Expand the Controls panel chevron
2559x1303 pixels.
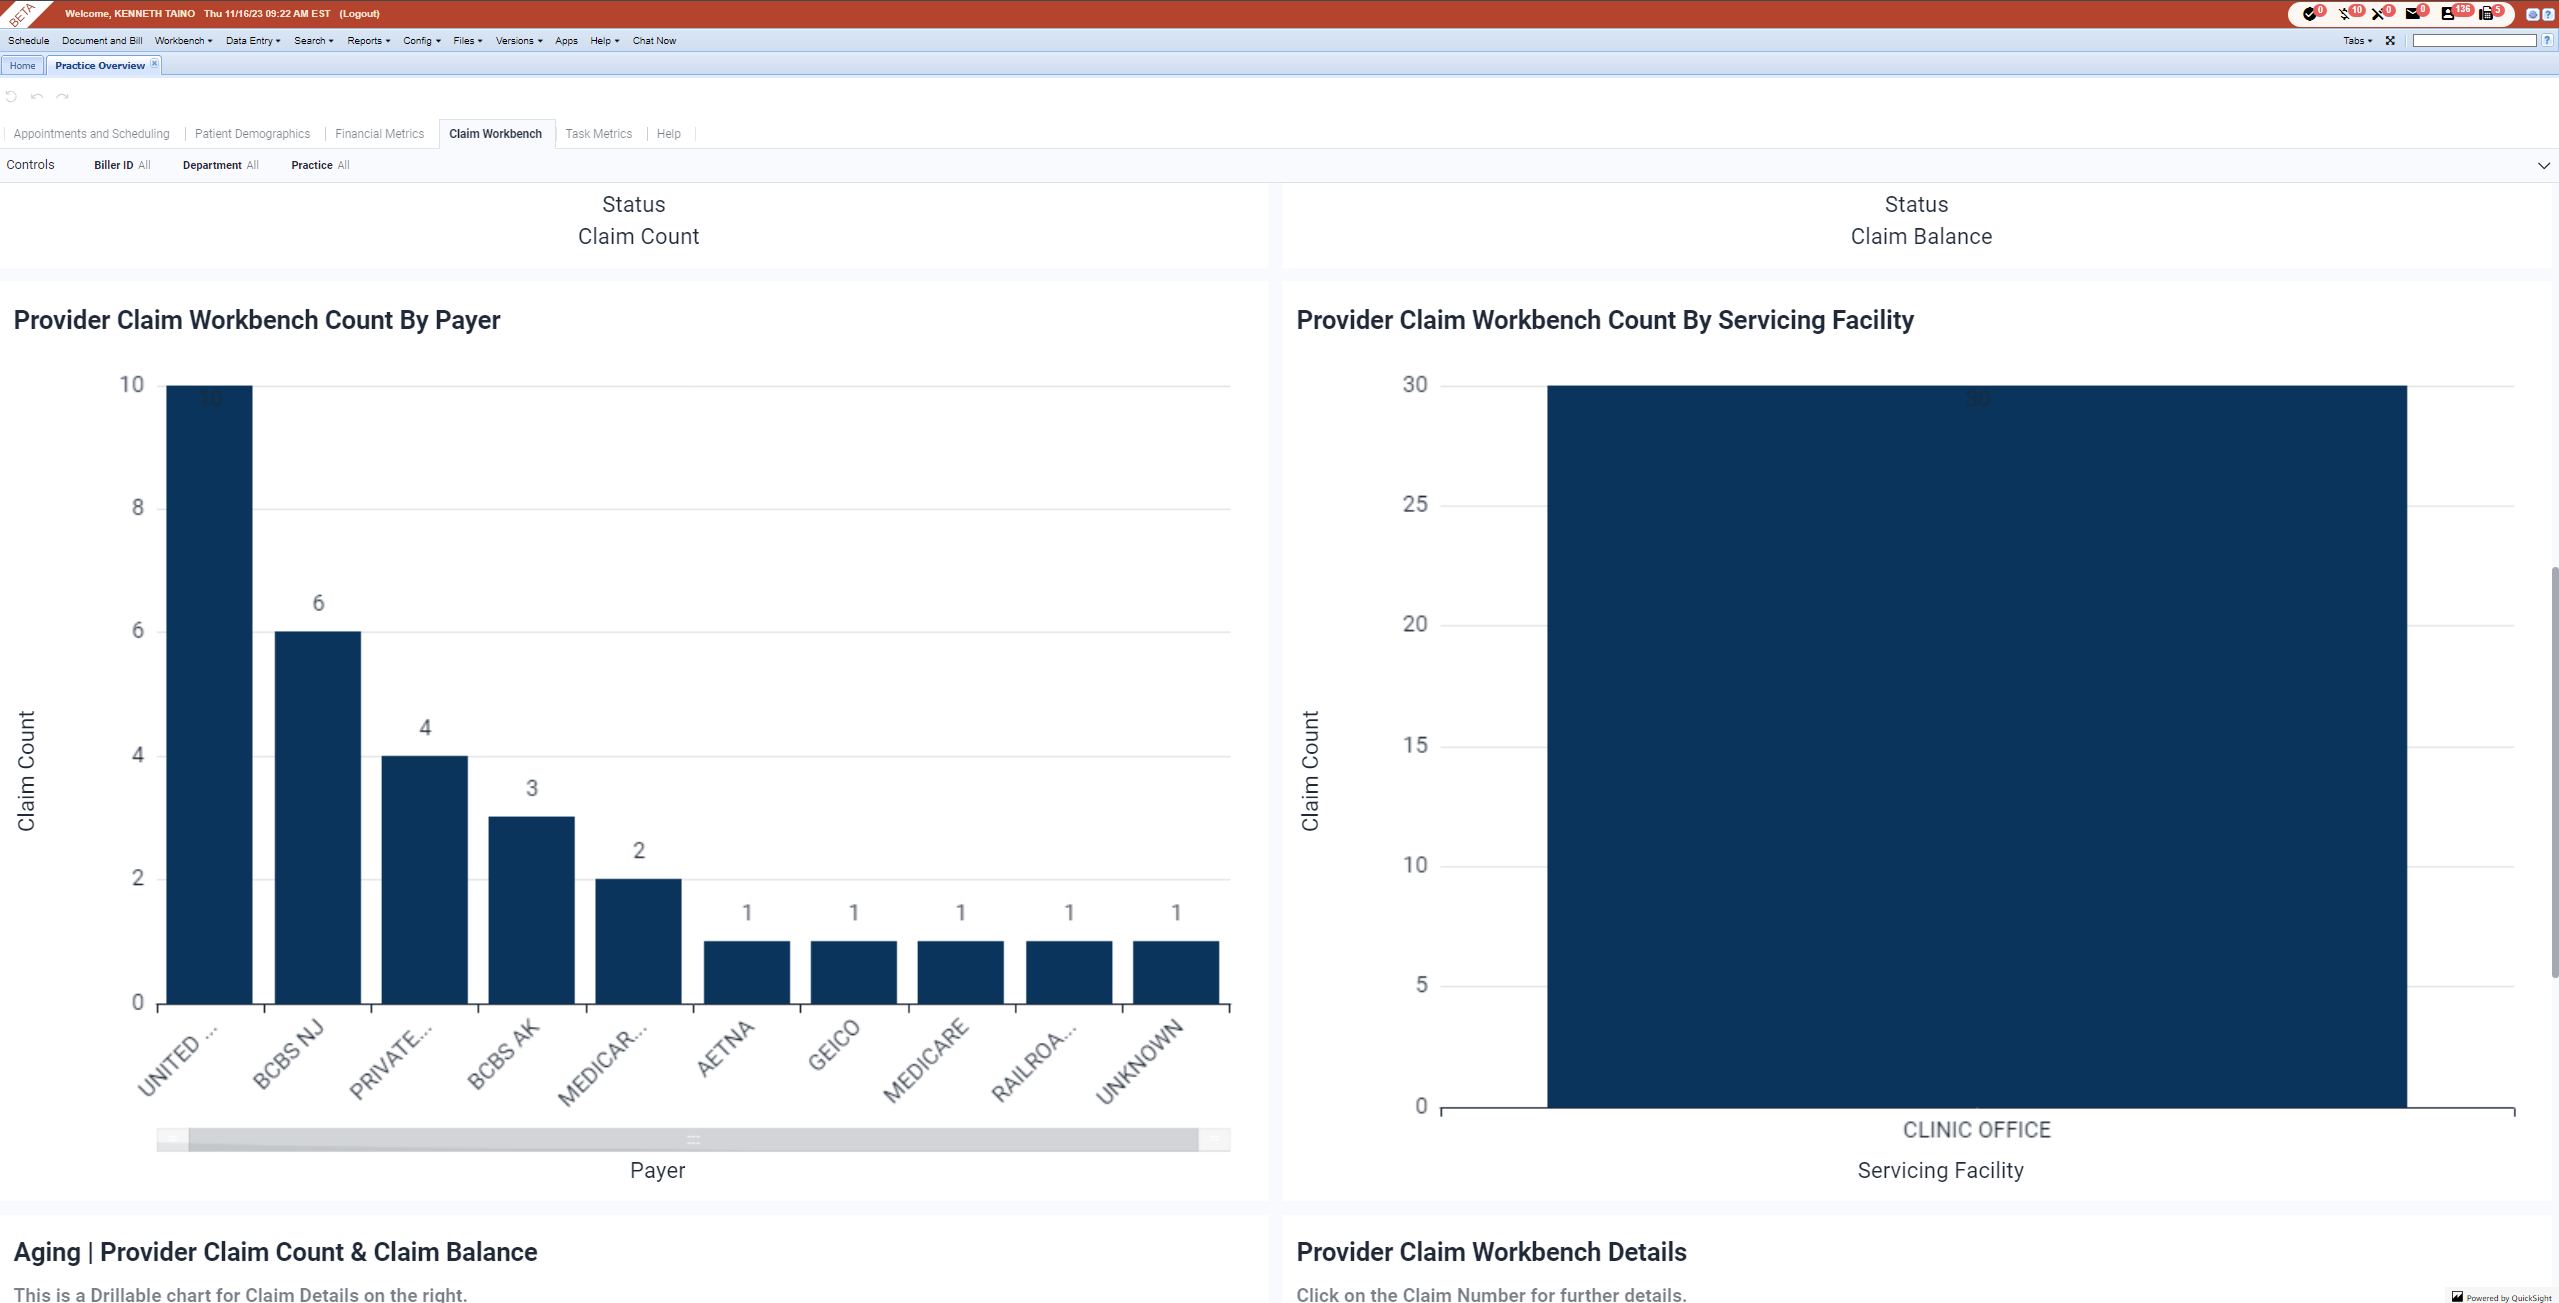coord(2543,166)
